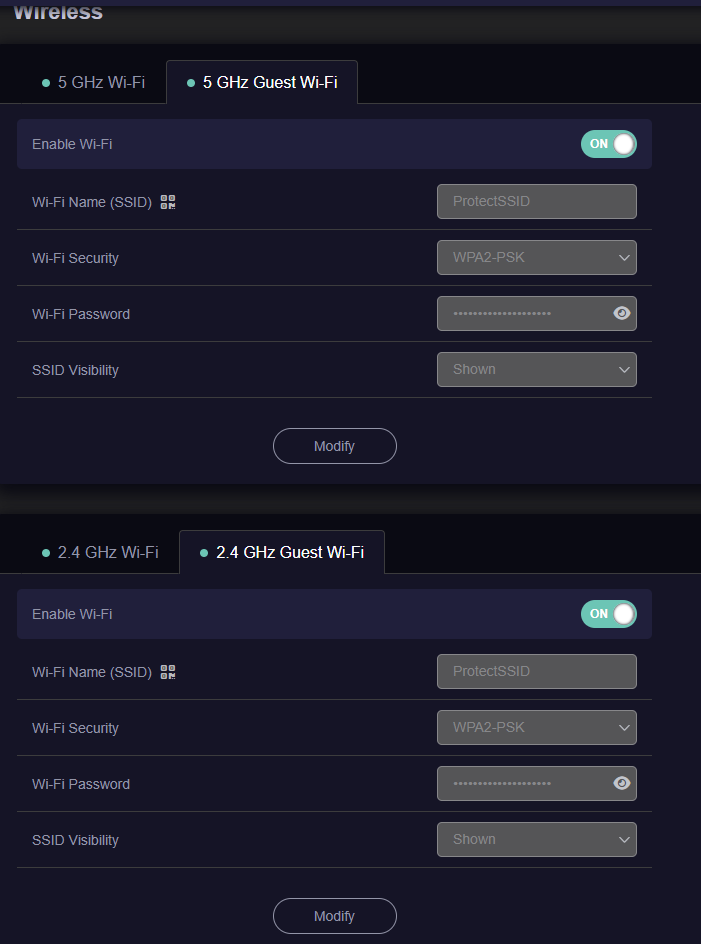Switch to the 2.4 GHz Wi-Fi tab
This screenshot has height=944, width=701.
tap(100, 552)
